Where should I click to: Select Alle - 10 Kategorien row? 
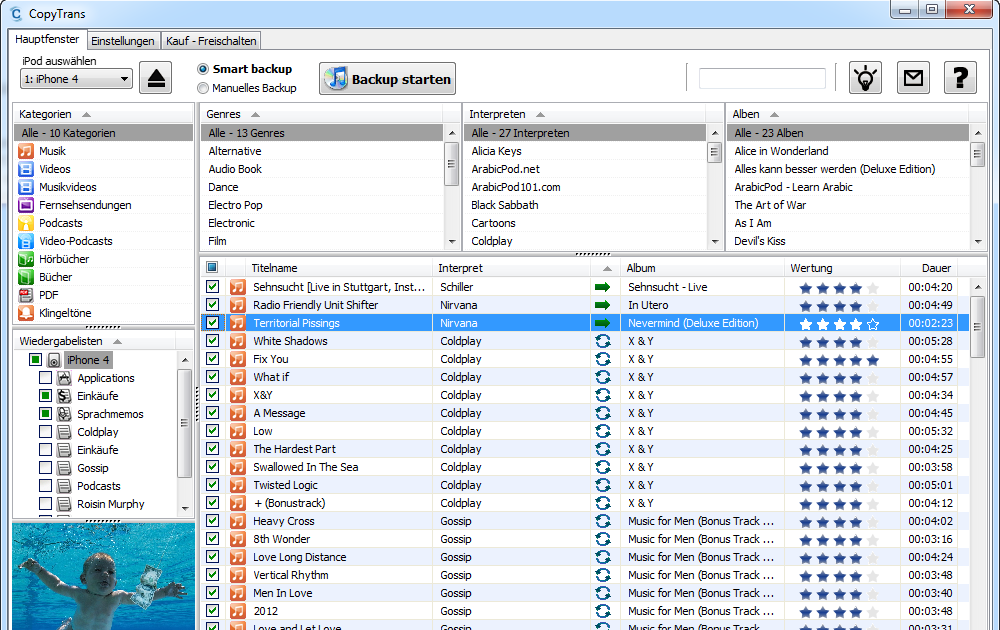point(103,133)
